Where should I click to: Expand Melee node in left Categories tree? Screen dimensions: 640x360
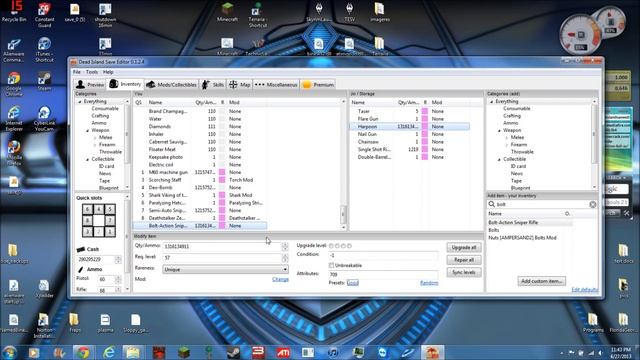pos(95,138)
